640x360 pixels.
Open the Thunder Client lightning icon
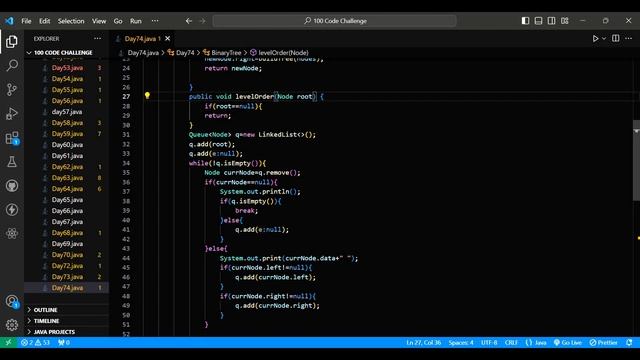pos(12,209)
